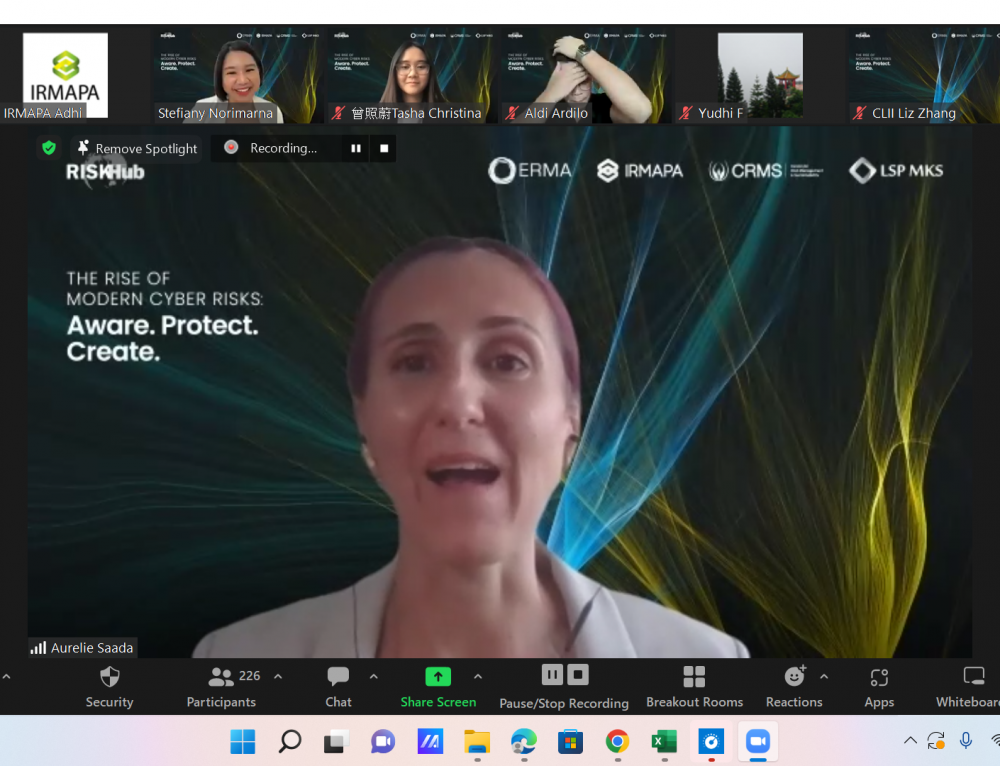Expand the Reactions options arrow

coord(824,677)
